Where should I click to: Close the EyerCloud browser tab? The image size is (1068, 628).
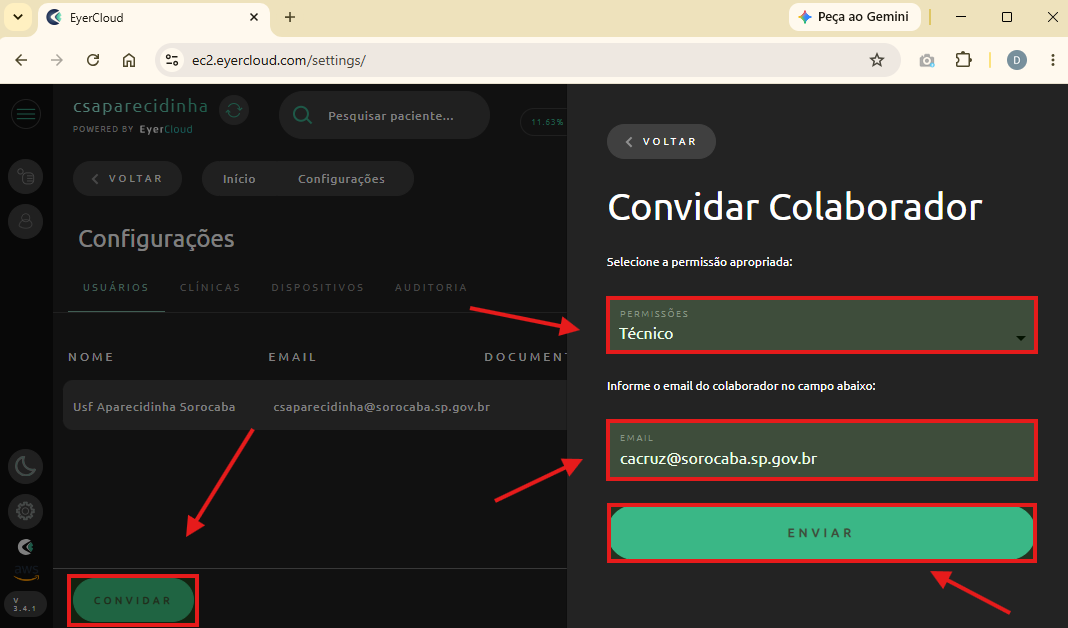click(x=254, y=17)
